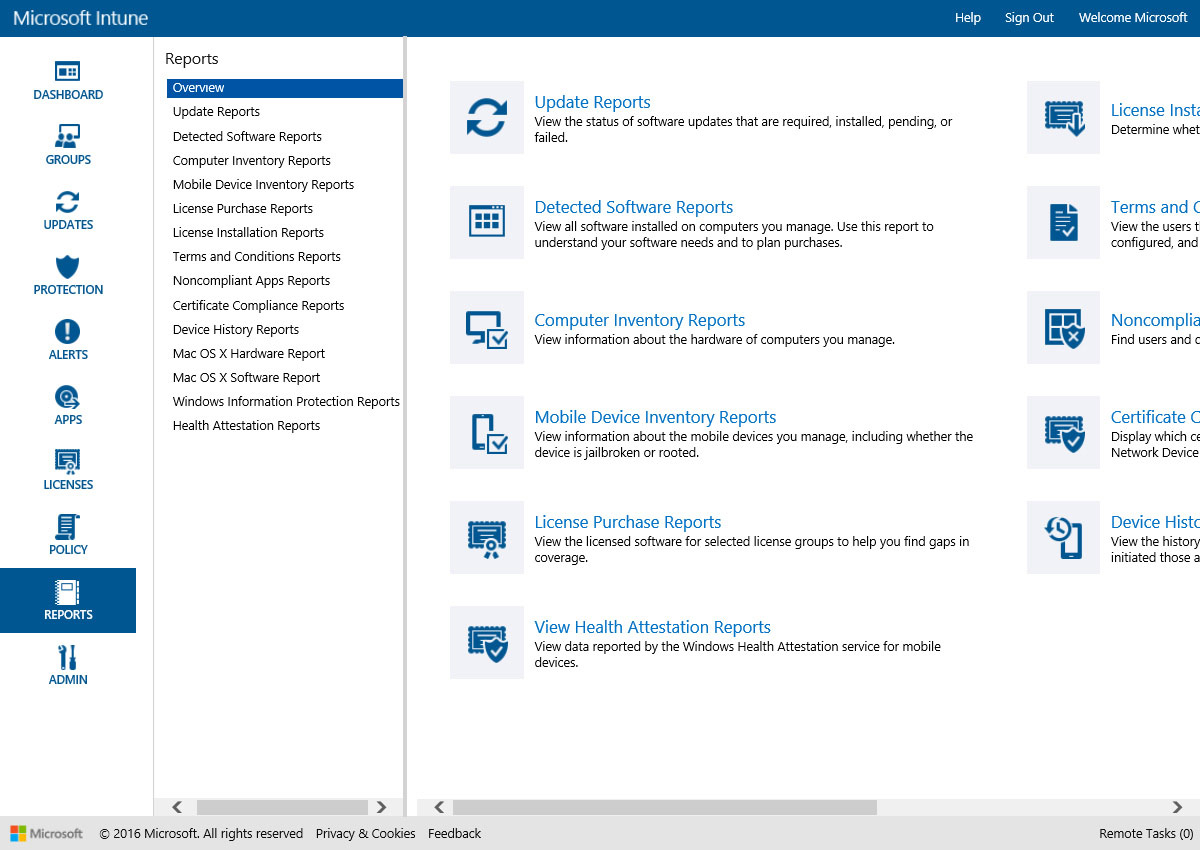This screenshot has width=1200, height=850.
Task: Click left arrow of main pane scrollbar
Action: pyautogui.click(x=438, y=807)
